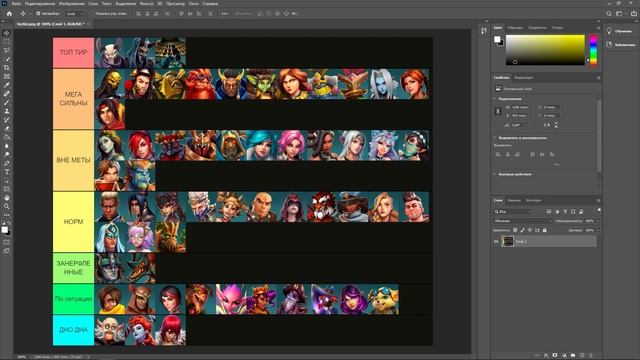This screenshot has height=360, width=640.
Task: Add layer style with the fx icon
Action: (546, 355)
